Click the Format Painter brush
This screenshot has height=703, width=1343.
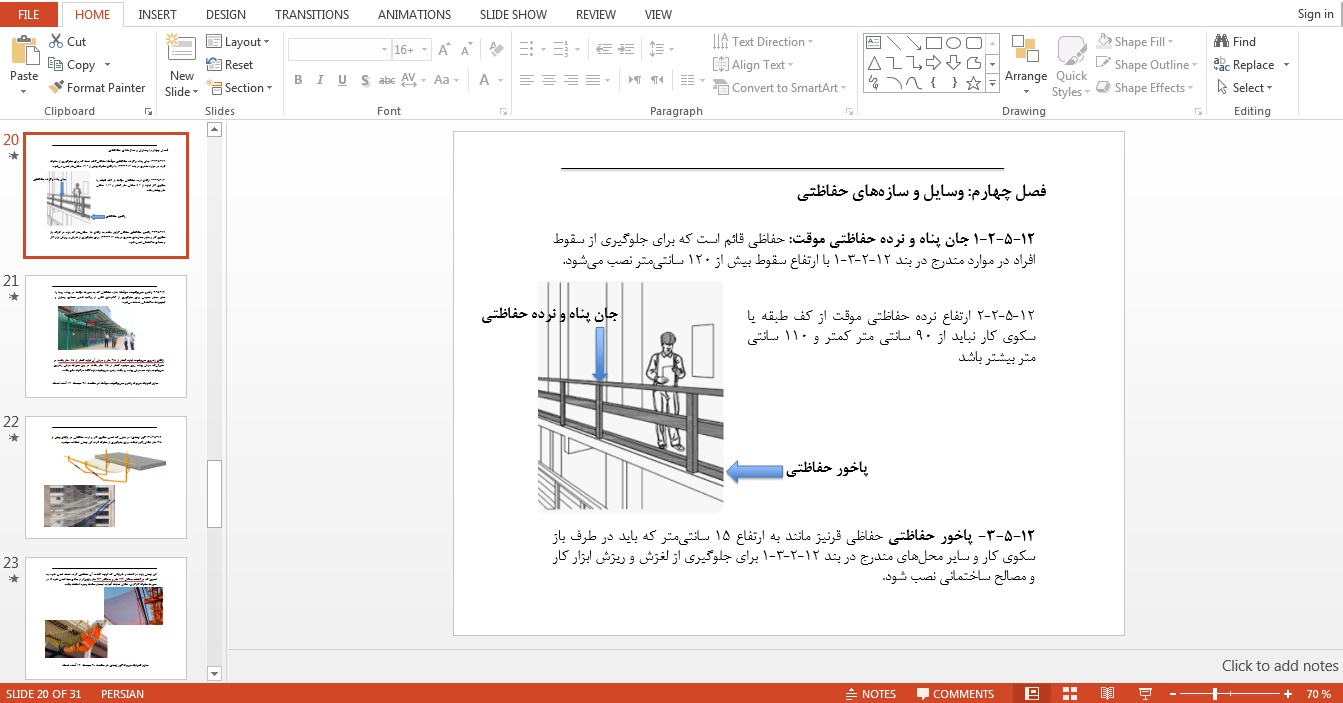(x=56, y=88)
